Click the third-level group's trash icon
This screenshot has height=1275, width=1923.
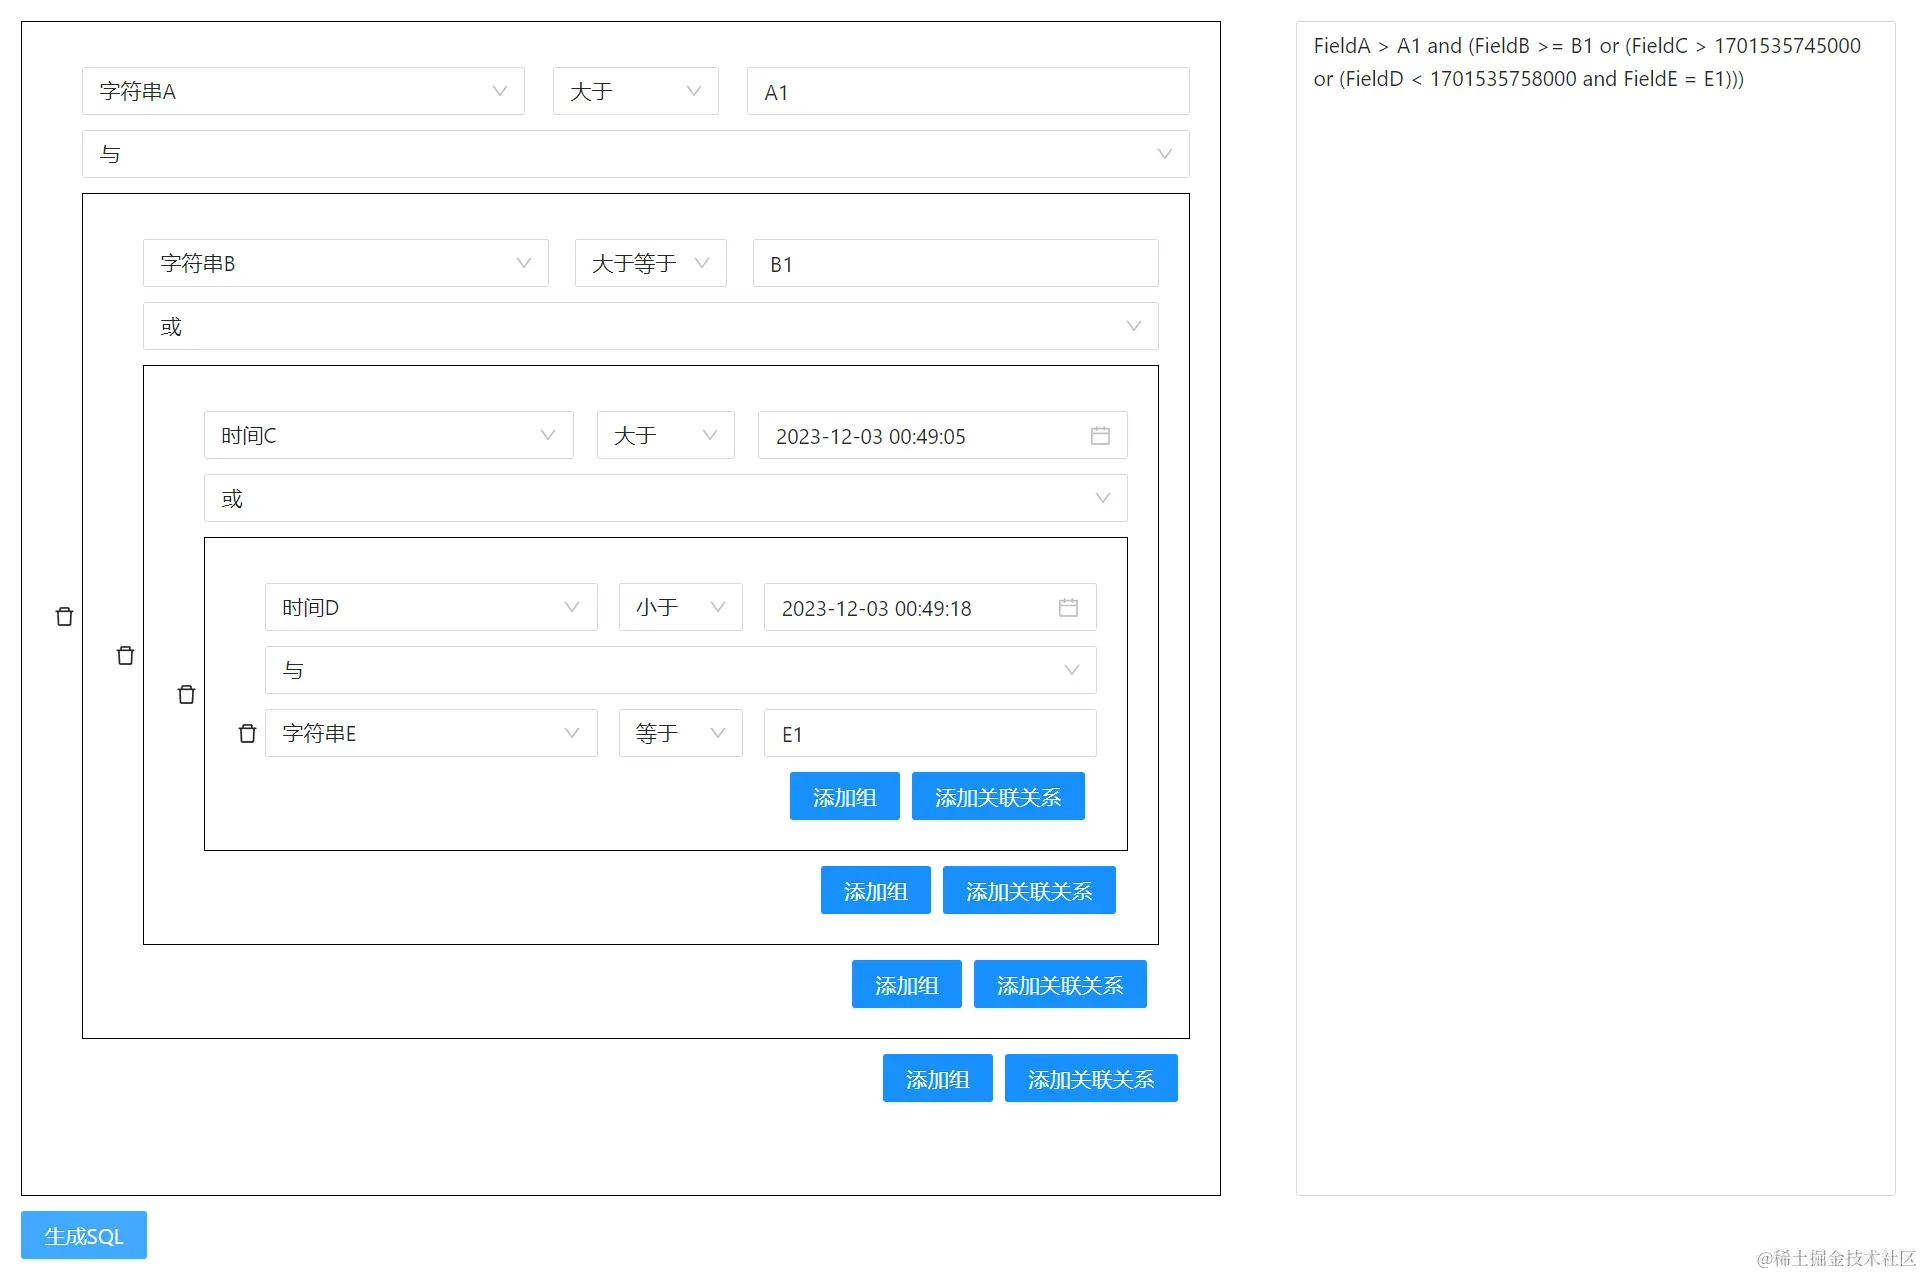186,695
